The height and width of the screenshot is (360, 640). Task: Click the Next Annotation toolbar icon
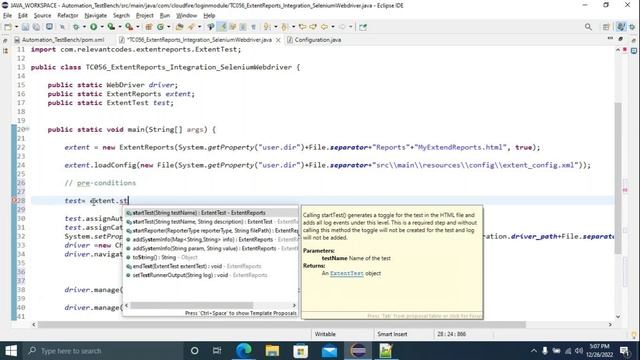[x=267, y=27]
